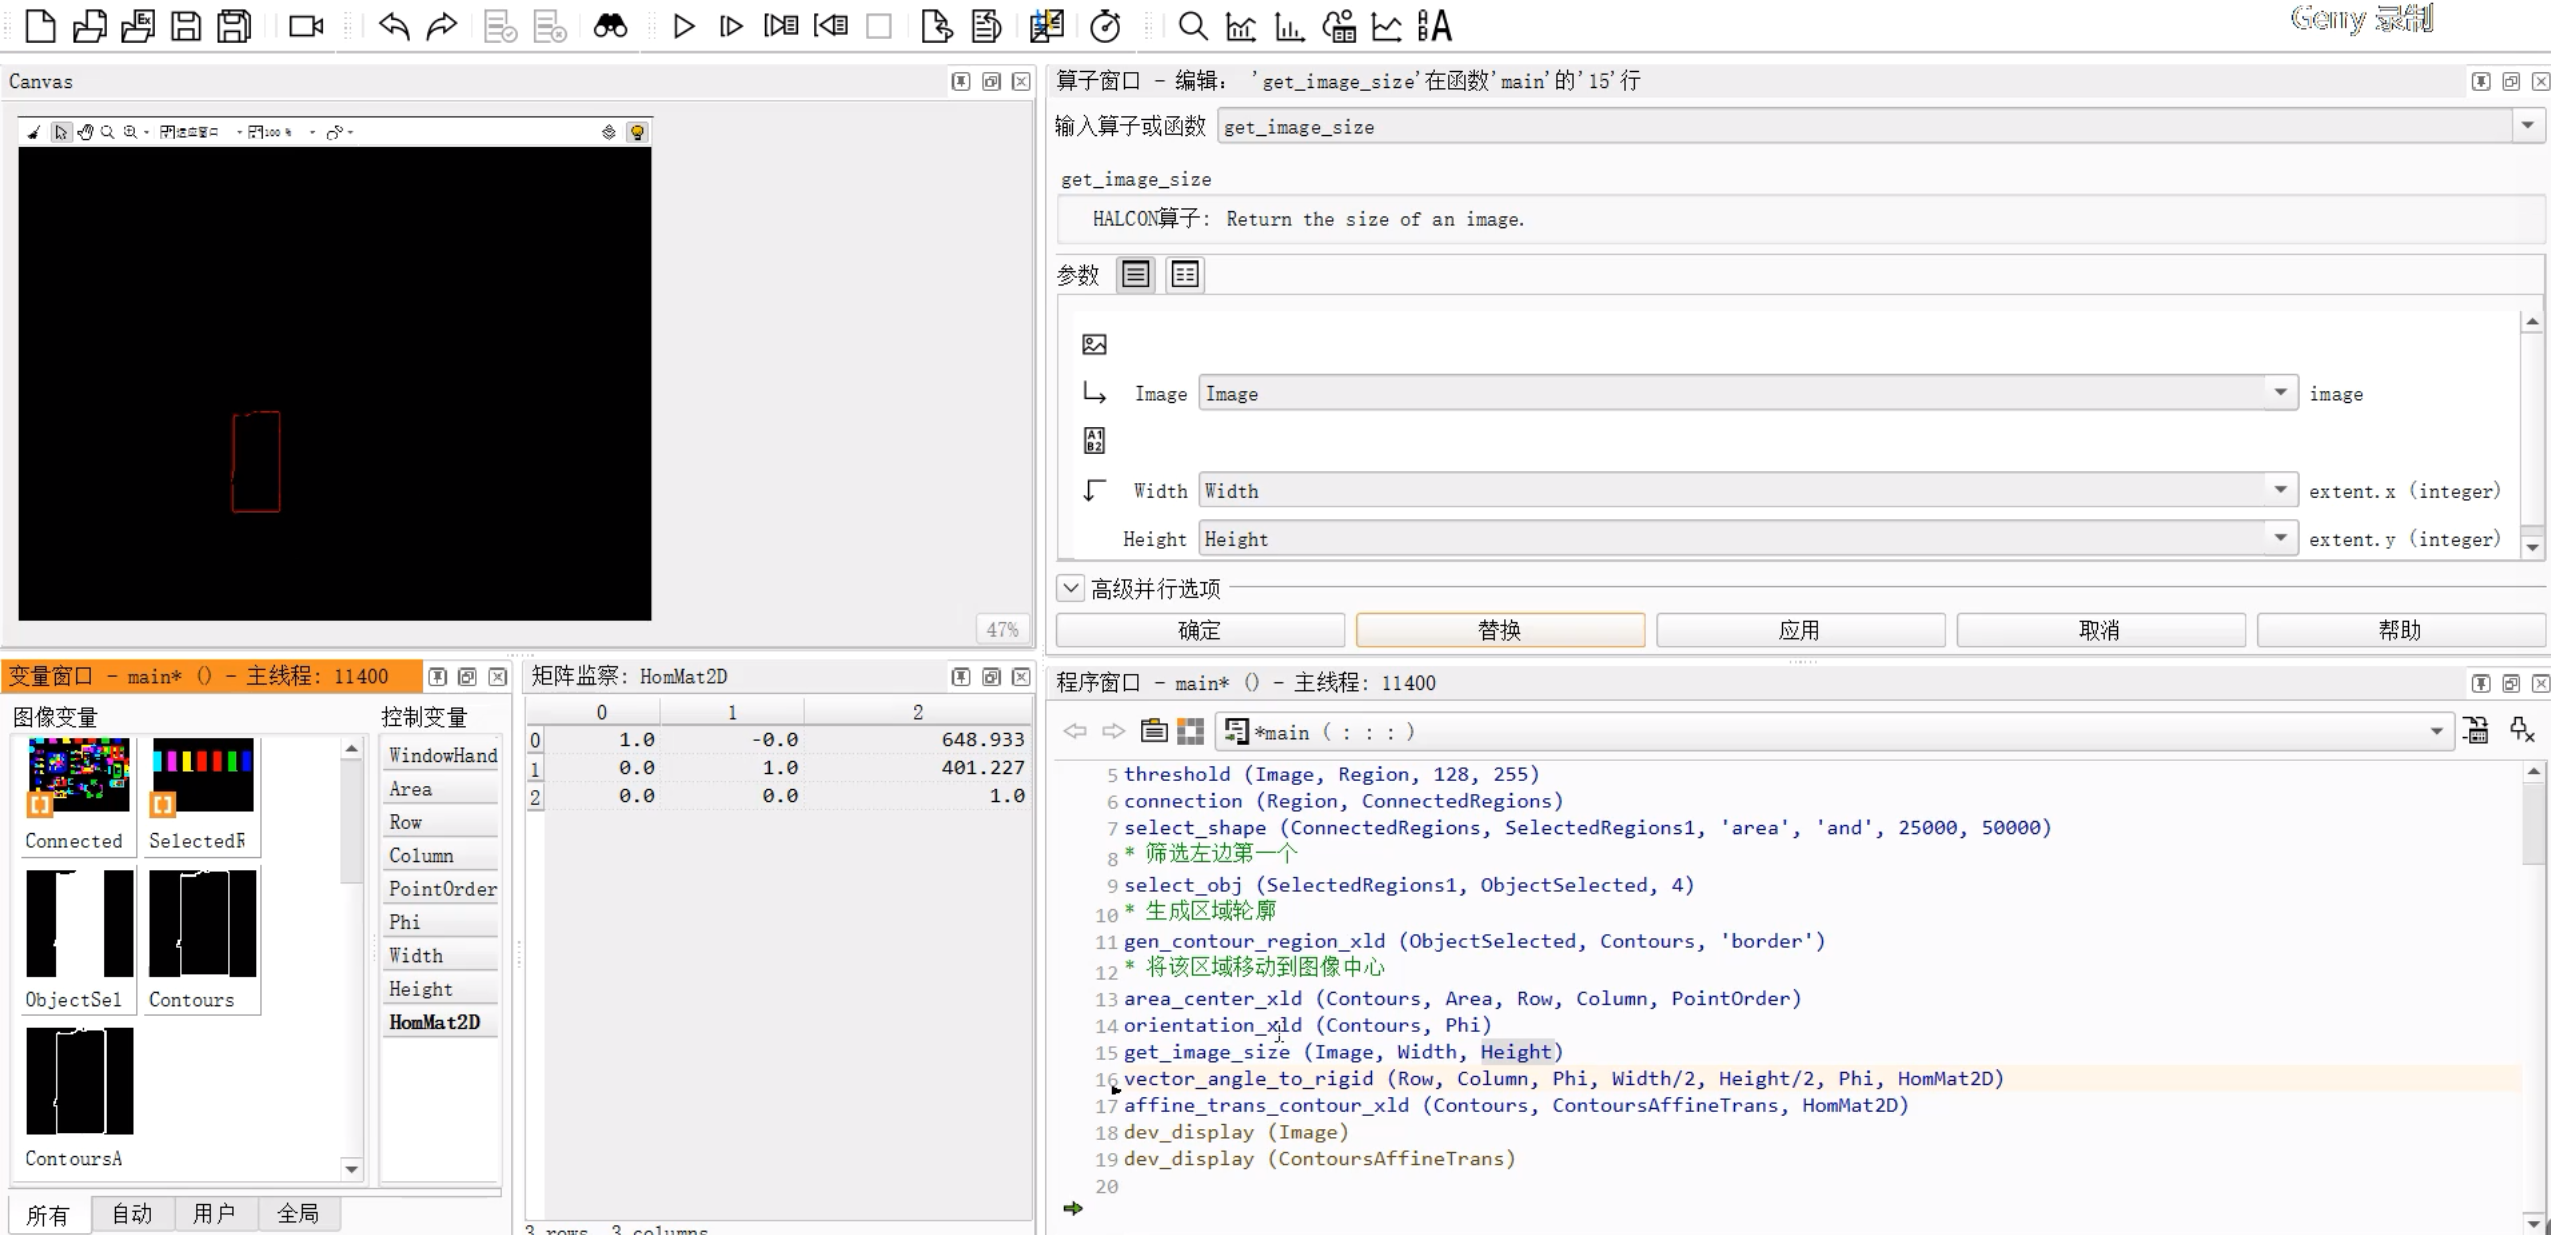Select the HomMat2D control variable
The image size is (2551, 1235).
point(435,1022)
